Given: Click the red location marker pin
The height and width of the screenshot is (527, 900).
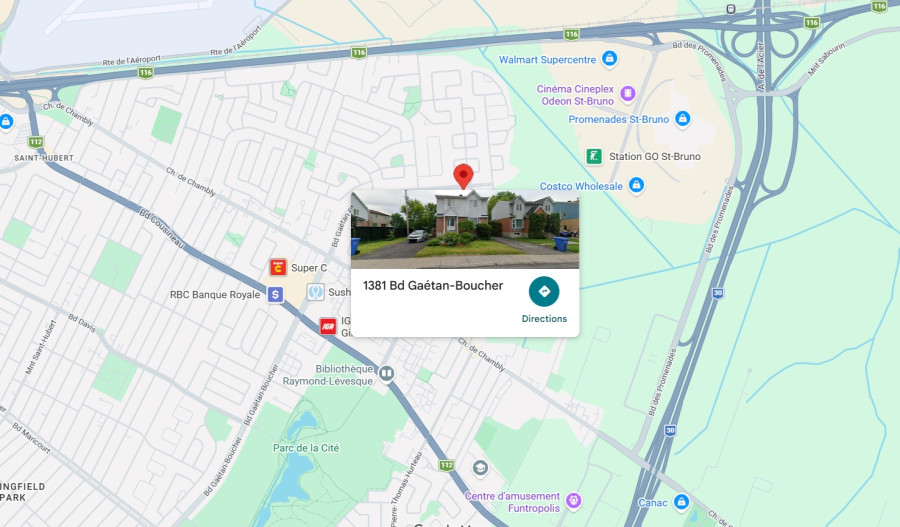Looking at the screenshot, I should tap(463, 176).
